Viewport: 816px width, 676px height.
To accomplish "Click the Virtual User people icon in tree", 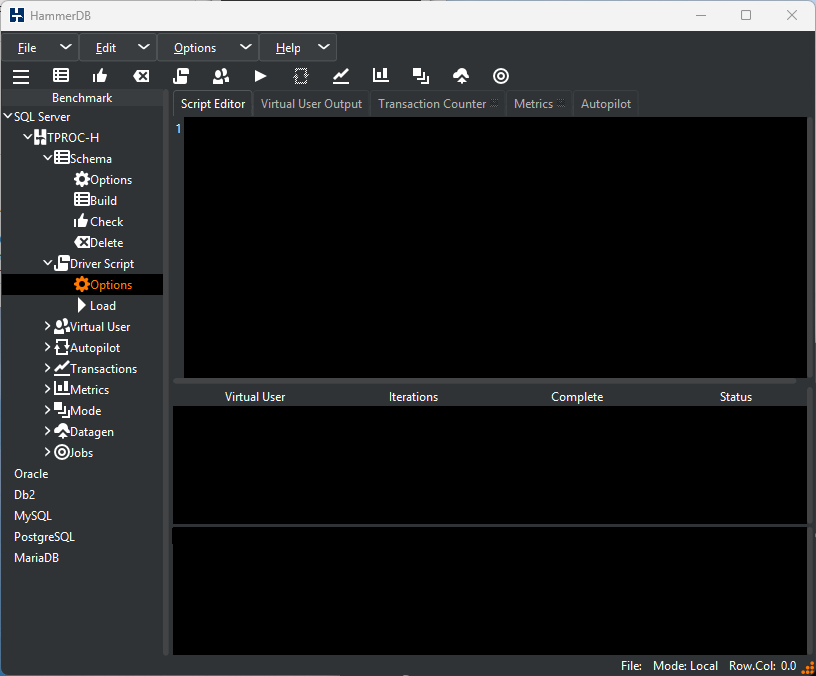I will coord(62,326).
